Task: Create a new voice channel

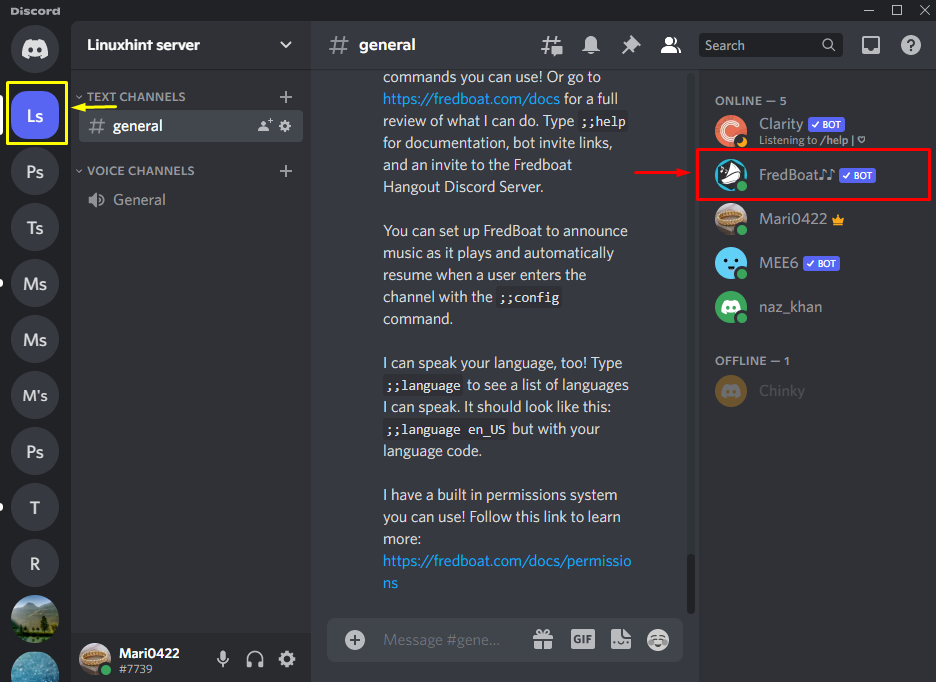Action: (x=286, y=171)
